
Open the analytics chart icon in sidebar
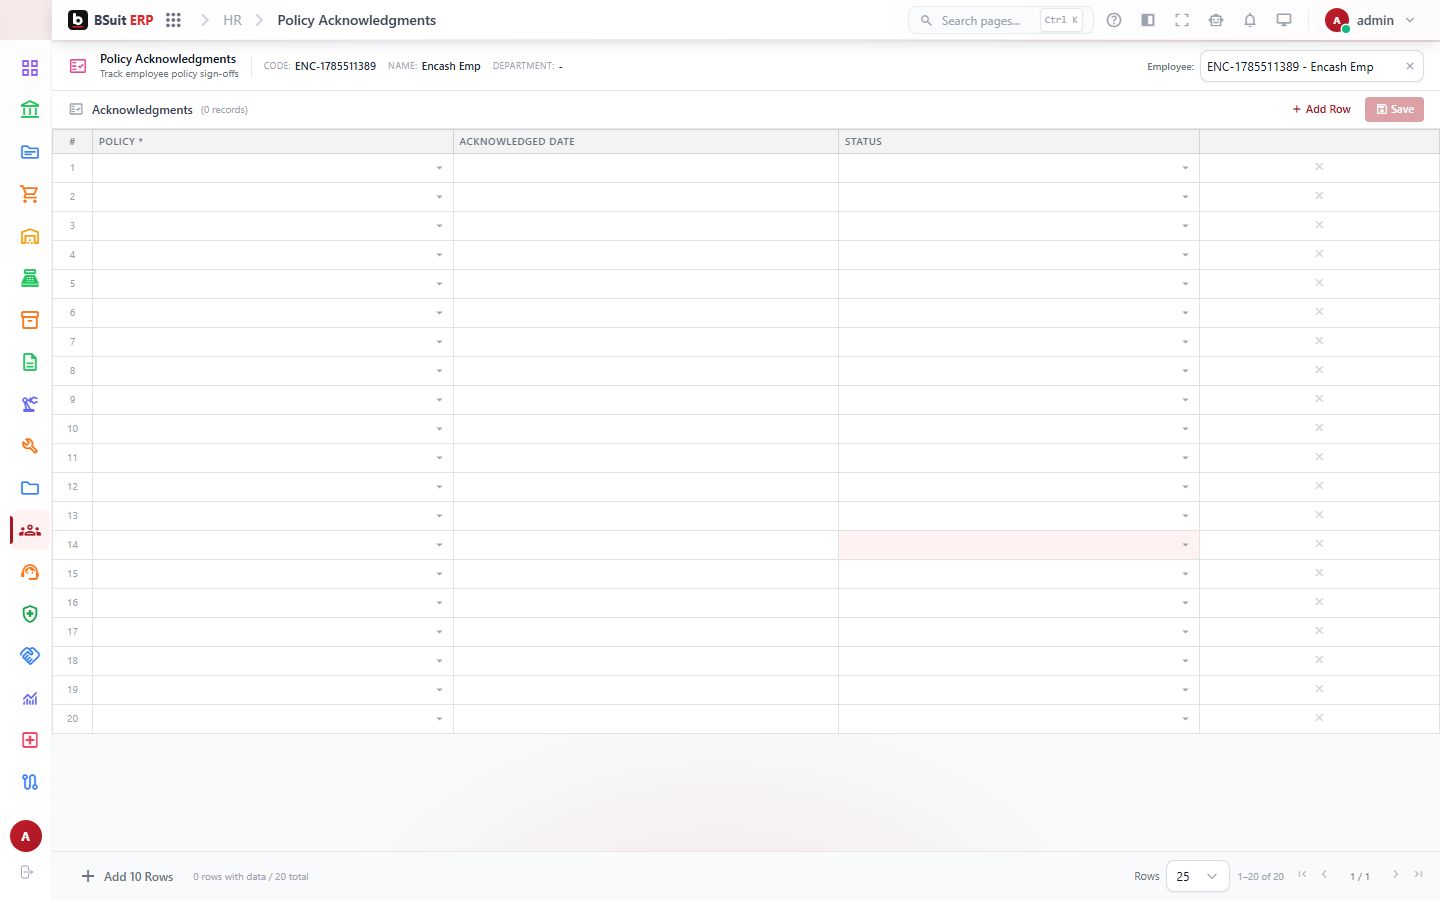click(30, 698)
